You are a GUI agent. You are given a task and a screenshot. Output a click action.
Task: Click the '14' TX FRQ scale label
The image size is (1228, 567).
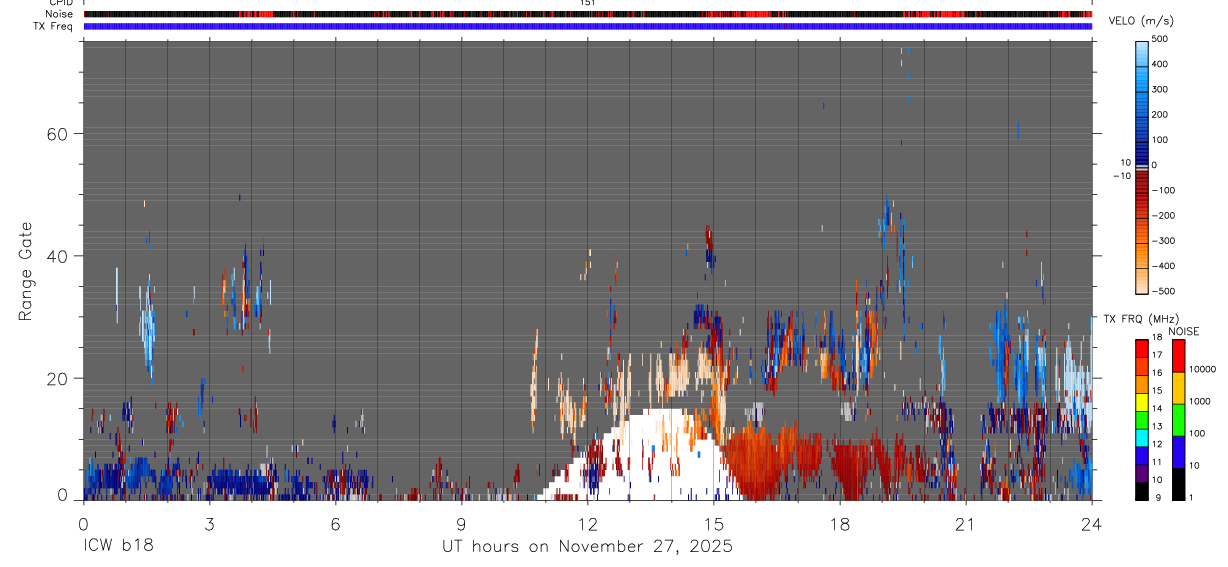pos(1157,408)
